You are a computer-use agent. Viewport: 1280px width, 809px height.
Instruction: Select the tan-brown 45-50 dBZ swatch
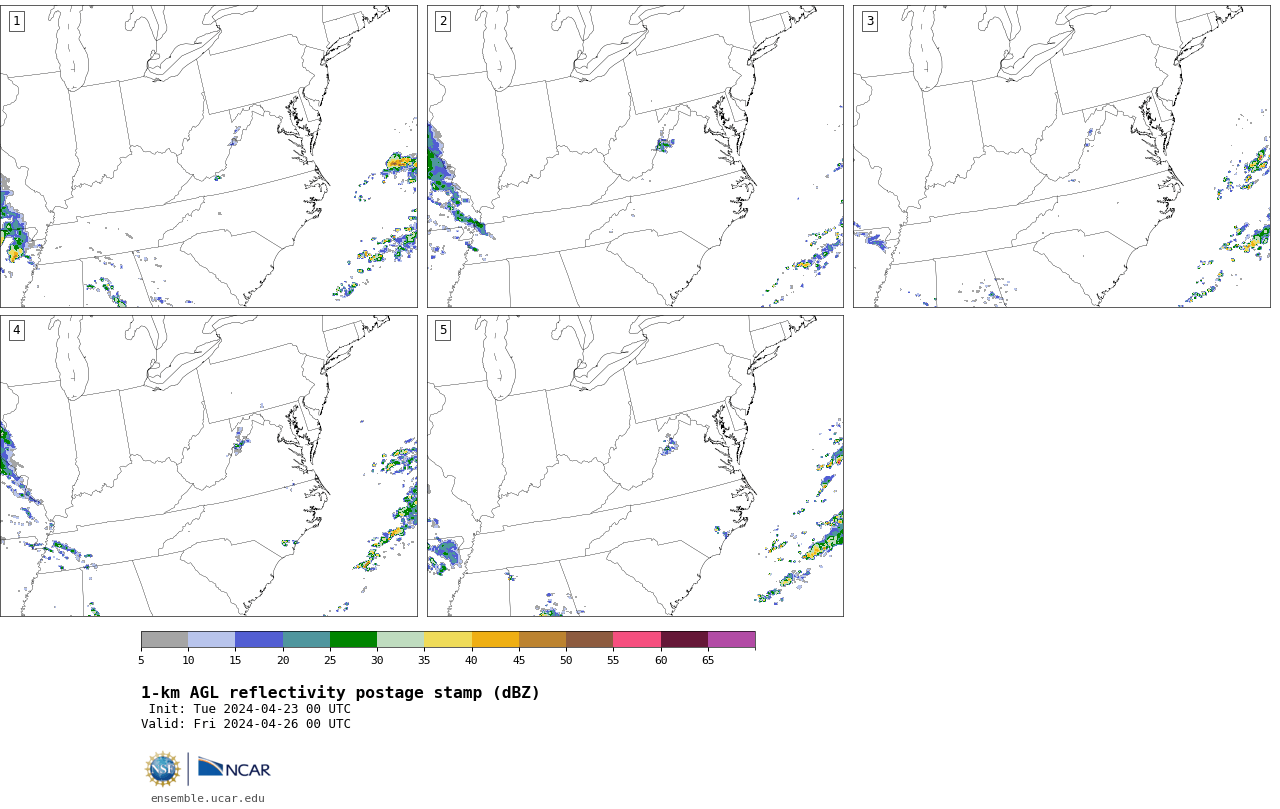point(542,640)
